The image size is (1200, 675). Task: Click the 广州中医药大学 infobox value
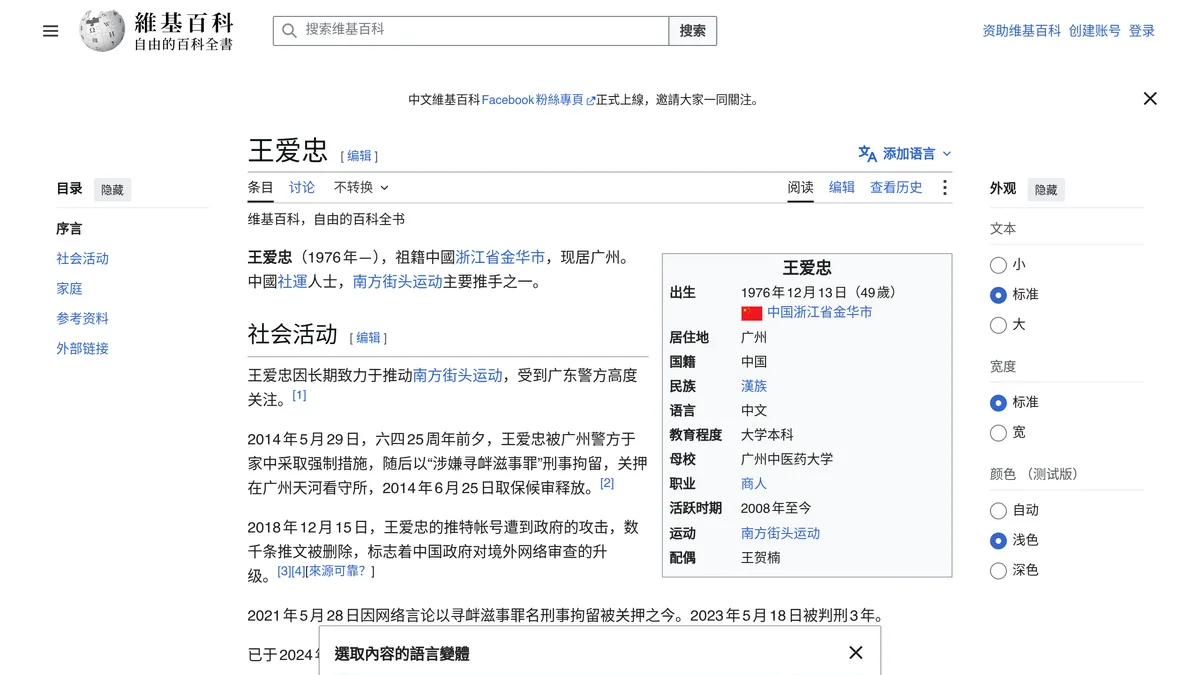pos(787,459)
